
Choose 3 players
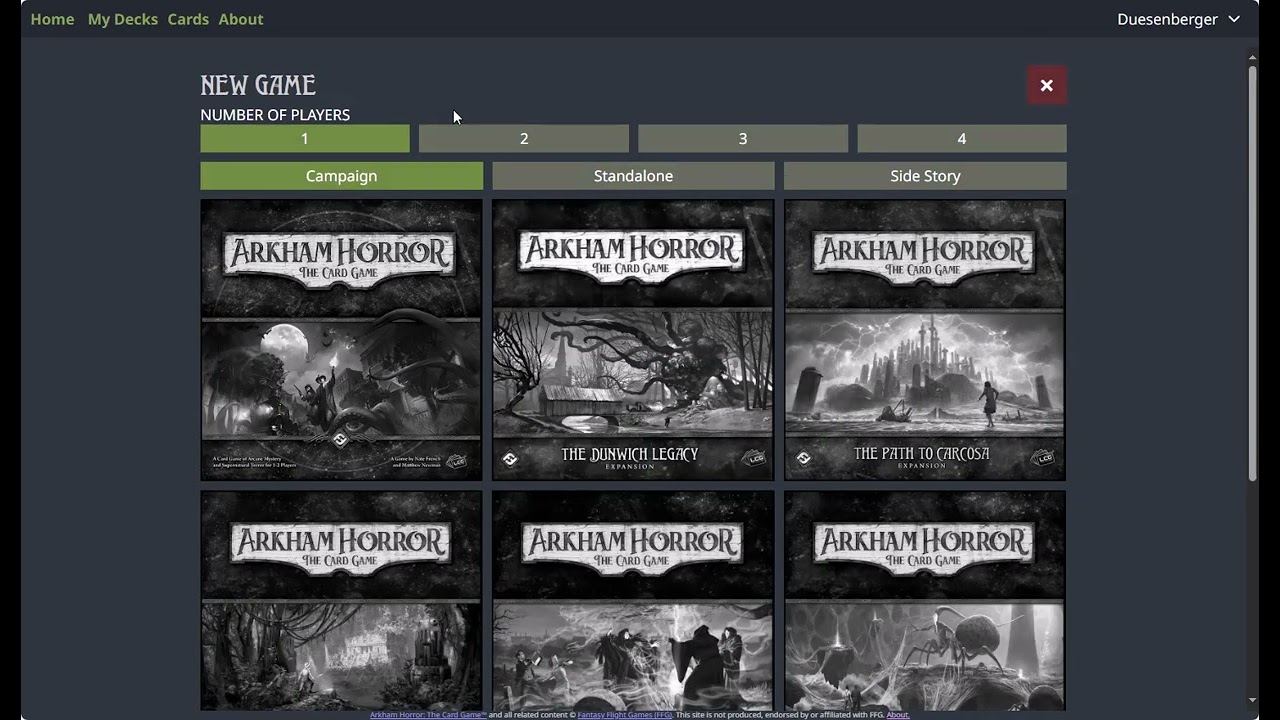(743, 139)
